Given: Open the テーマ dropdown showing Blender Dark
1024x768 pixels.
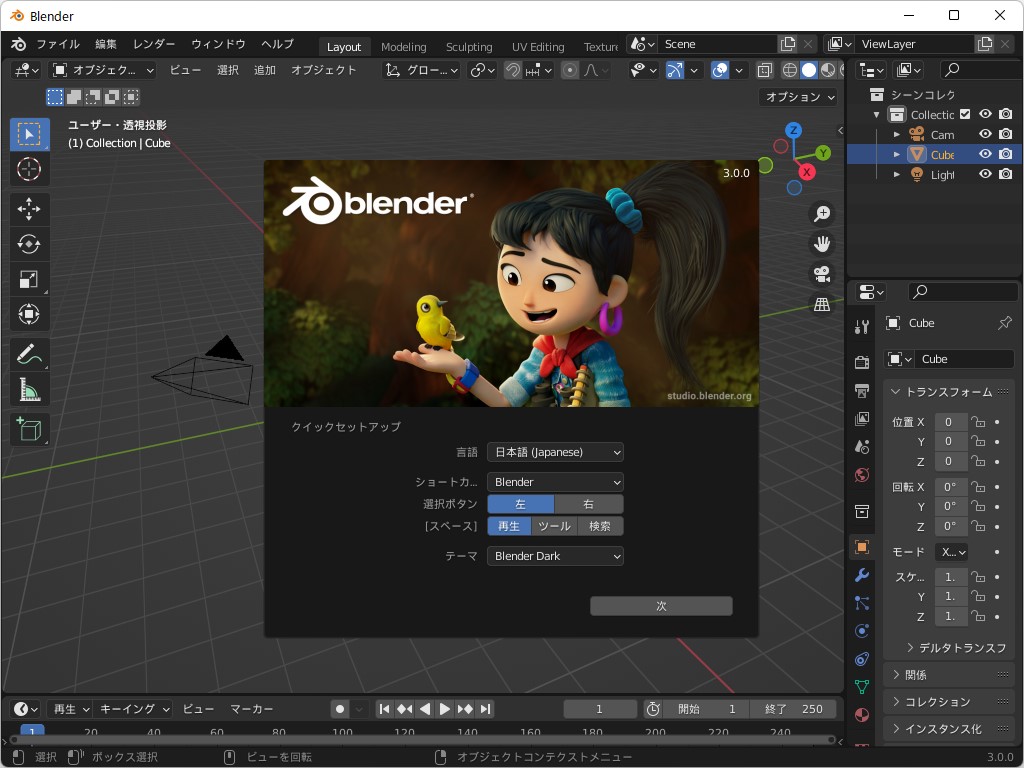Looking at the screenshot, I should [555, 555].
